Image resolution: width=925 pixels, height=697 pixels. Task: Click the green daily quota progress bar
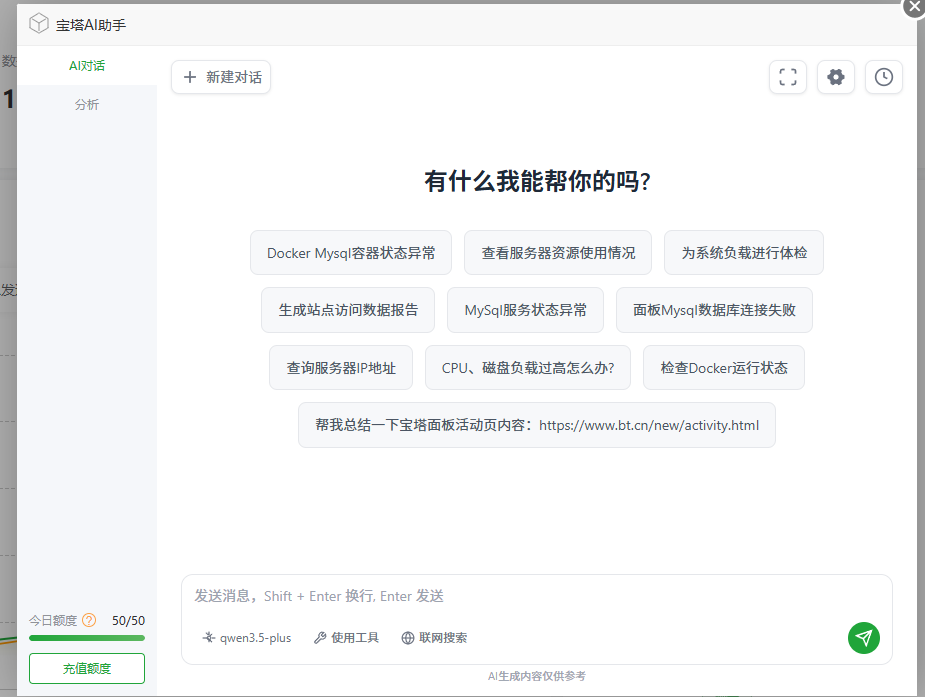pos(87,638)
